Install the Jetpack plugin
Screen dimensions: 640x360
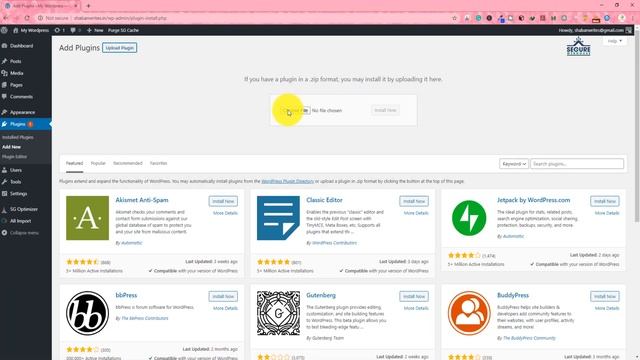coord(605,201)
